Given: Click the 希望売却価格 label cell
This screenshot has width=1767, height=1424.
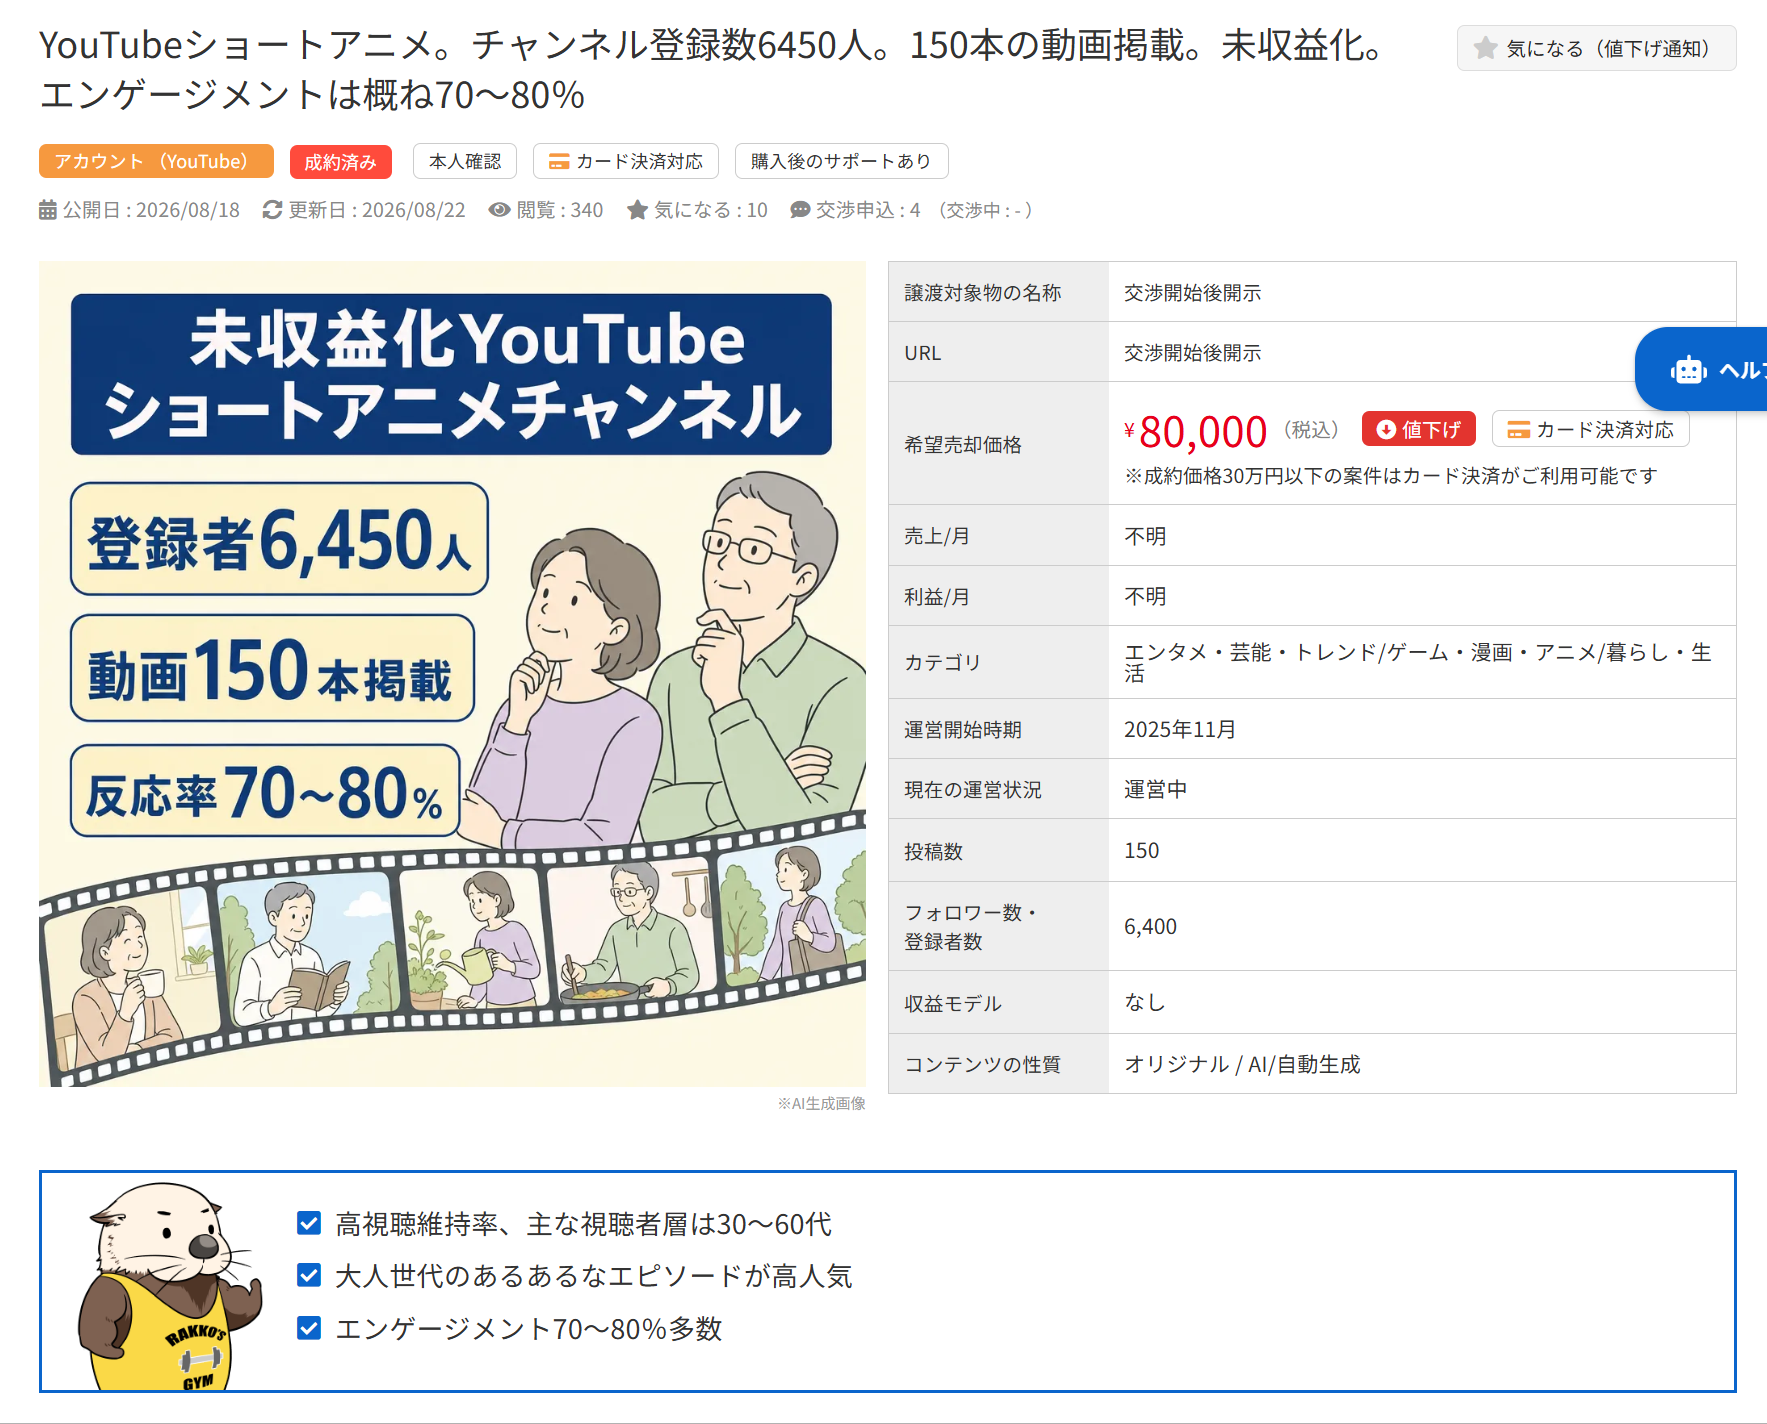Looking at the screenshot, I should coord(998,443).
